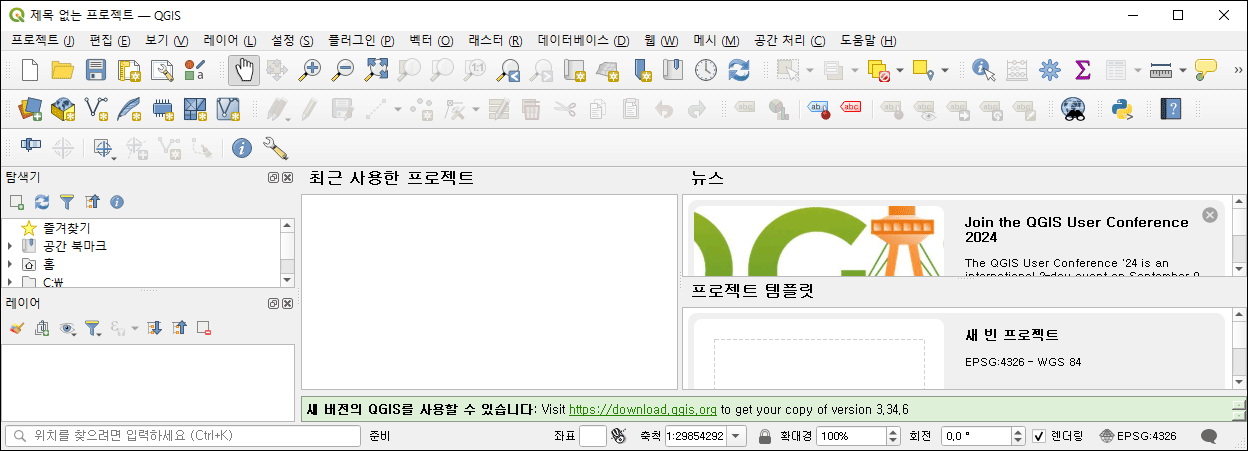Open the Layer Styling paintbrush icon
Image resolution: width=1248 pixels, height=451 pixels.
(x=16, y=328)
